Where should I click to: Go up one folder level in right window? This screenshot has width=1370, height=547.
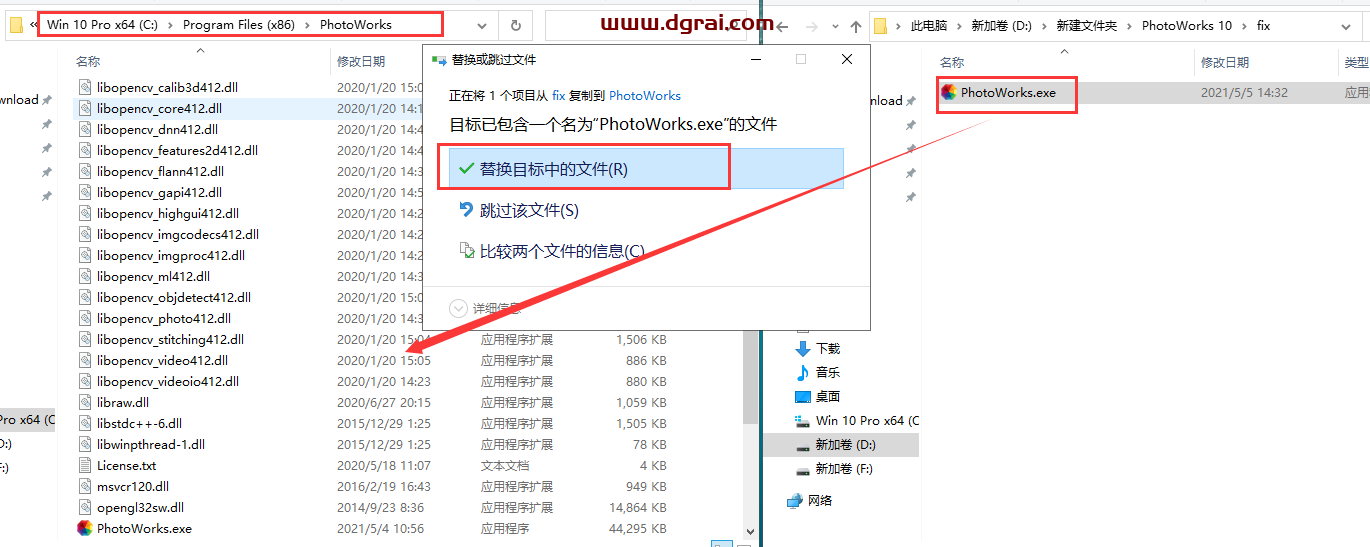pos(855,26)
